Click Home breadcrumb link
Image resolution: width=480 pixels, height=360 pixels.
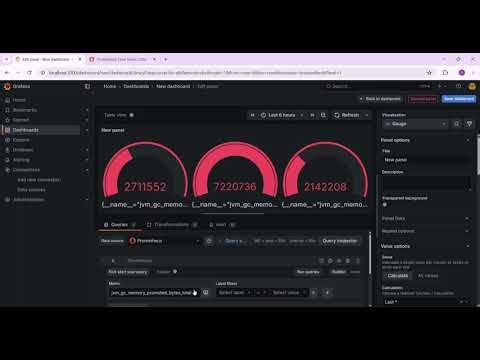pyautogui.click(x=110, y=86)
